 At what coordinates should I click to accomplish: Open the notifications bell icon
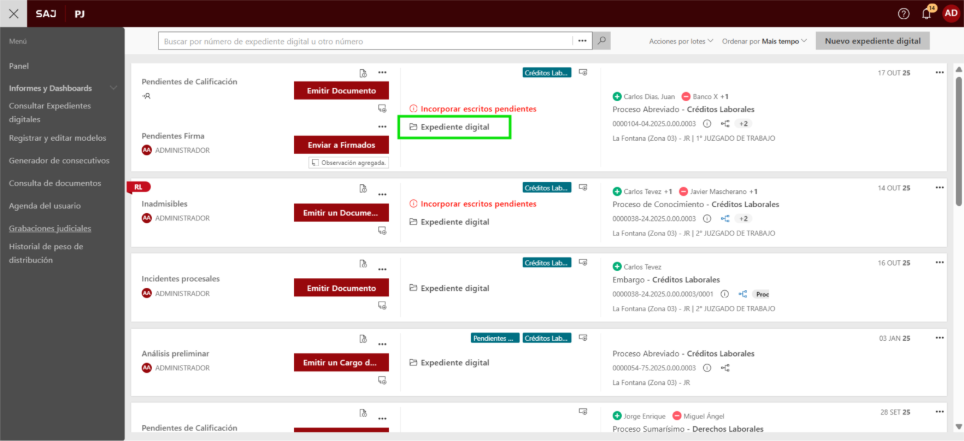(927, 13)
